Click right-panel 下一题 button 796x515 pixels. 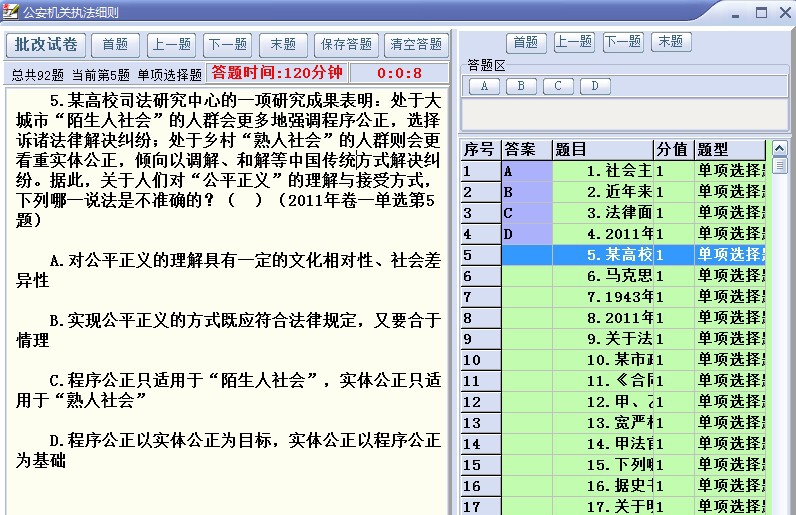tap(623, 42)
